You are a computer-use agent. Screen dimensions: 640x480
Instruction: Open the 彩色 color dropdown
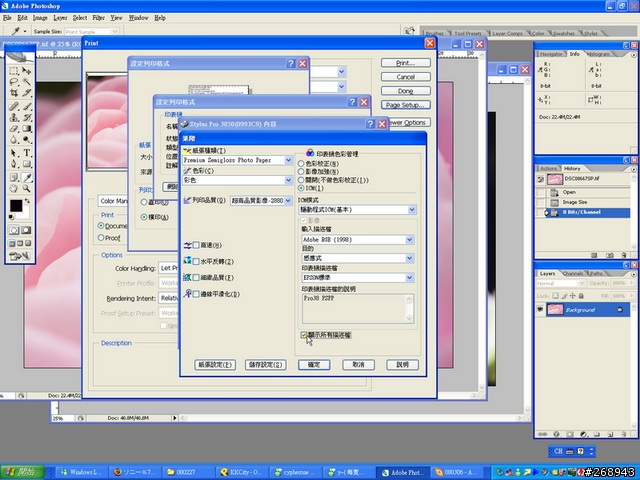point(288,180)
